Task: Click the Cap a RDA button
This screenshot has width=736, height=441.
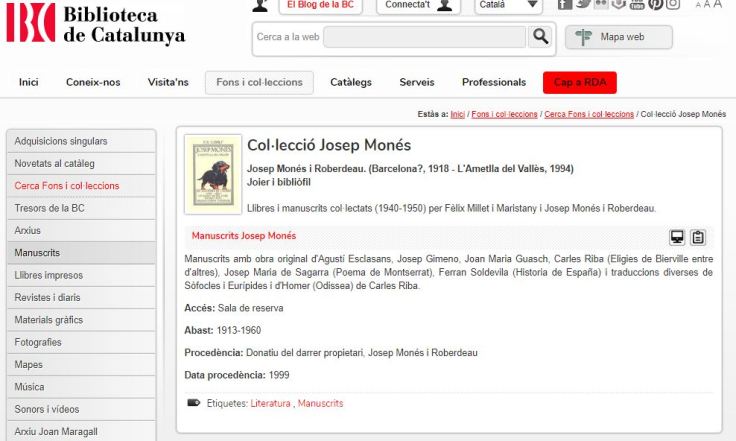Action: pyautogui.click(x=579, y=82)
